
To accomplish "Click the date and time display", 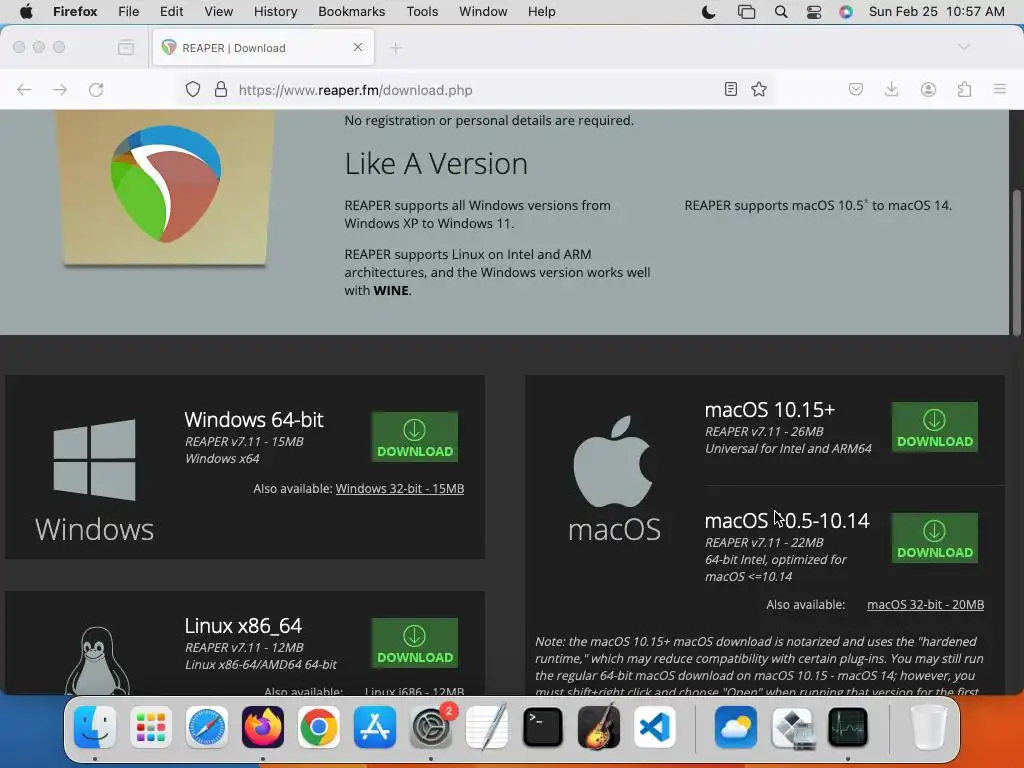I will 936,11.
